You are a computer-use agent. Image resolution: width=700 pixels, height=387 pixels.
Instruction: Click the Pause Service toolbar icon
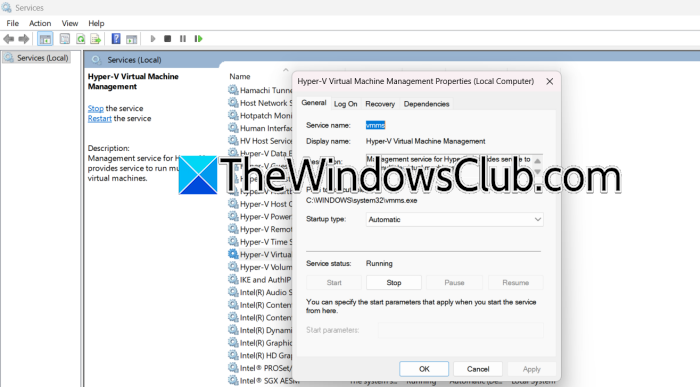[183, 39]
